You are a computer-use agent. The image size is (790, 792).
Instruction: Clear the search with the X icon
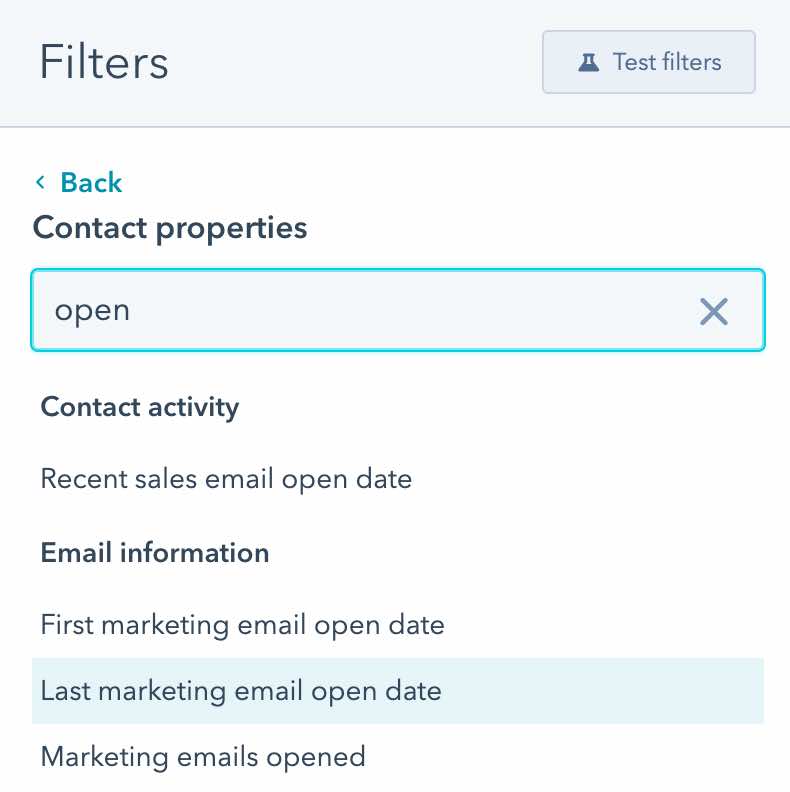click(x=713, y=311)
